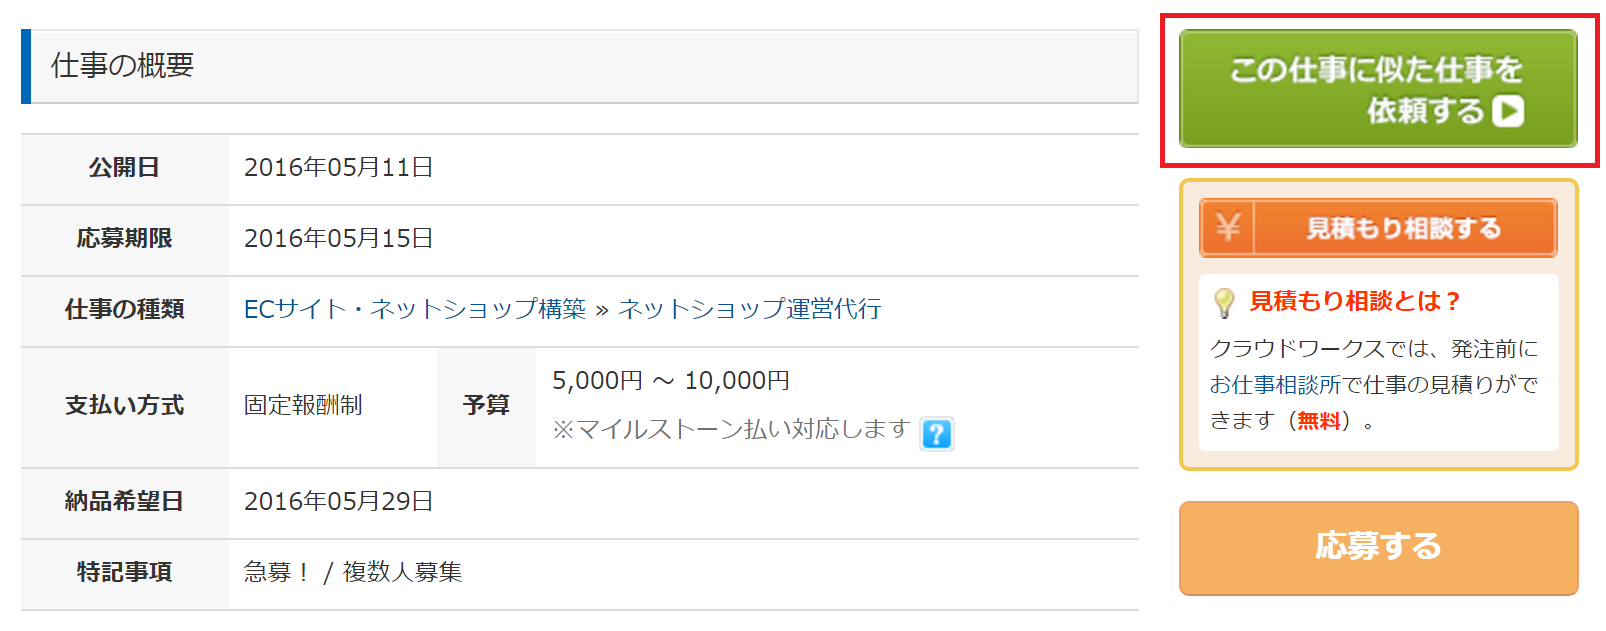Click the play arrow icon on green button
This screenshot has height=631, width=1606.
tap(1507, 110)
